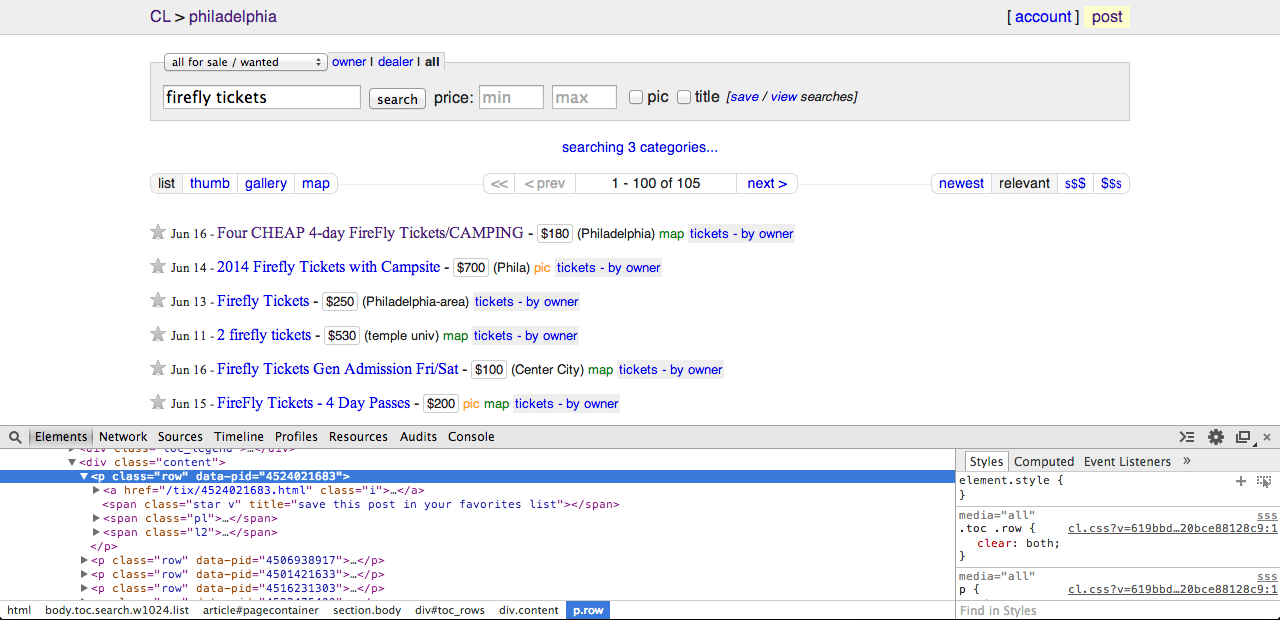Focus the max price field
This screenshot has width=1280, height=620.
pos(584,97)
